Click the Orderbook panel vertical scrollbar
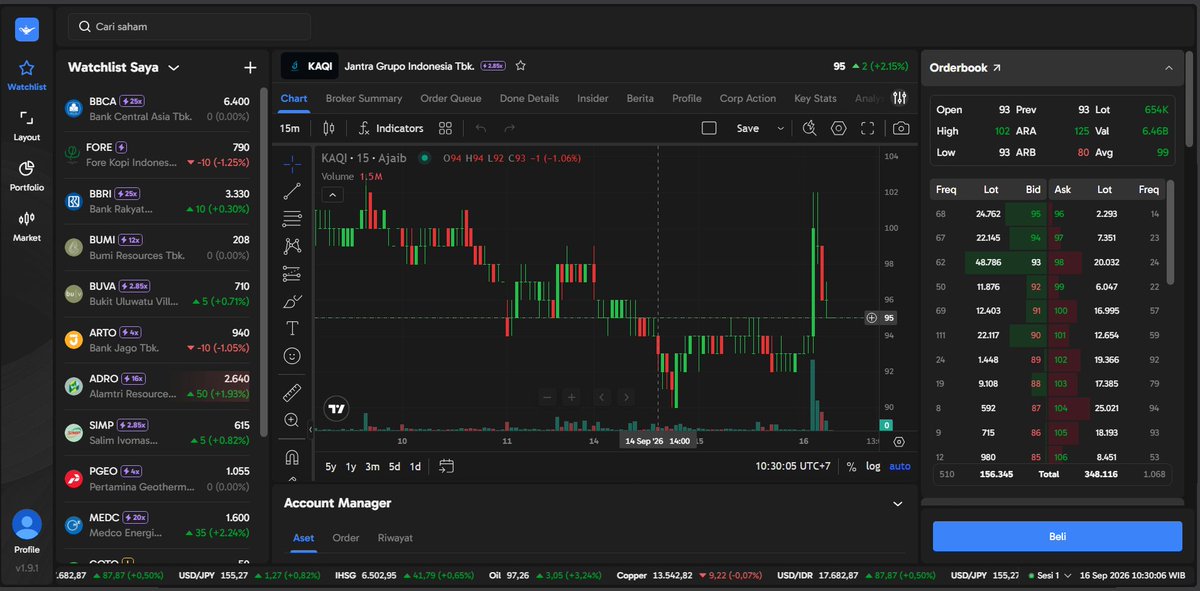Image resolution: width=1200 pixels, height=591 pixels. coord(1188,98)
